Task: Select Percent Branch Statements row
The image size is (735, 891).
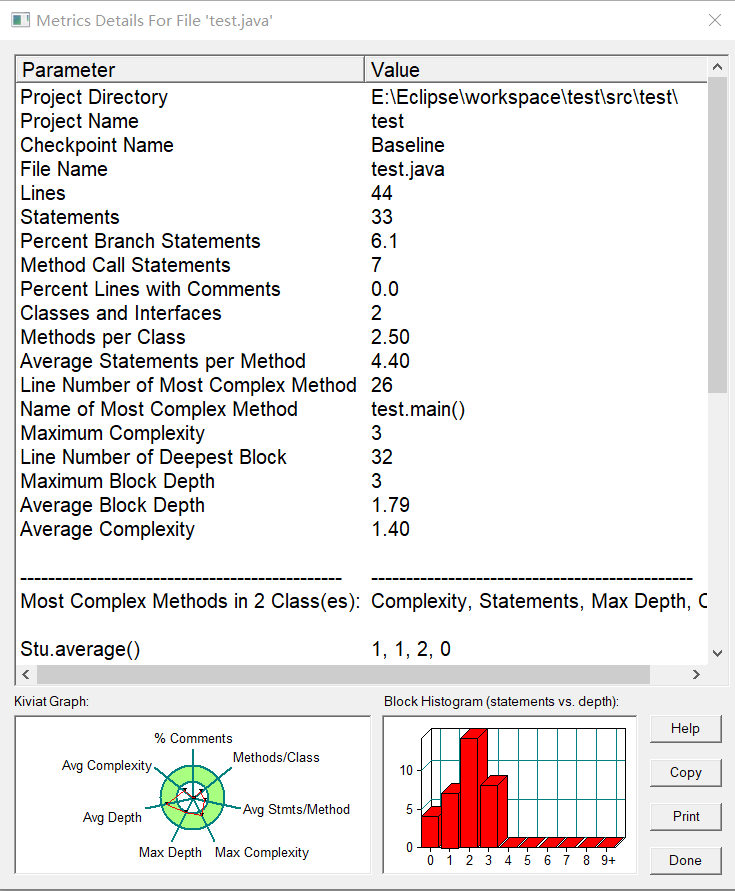Action: 362,241
